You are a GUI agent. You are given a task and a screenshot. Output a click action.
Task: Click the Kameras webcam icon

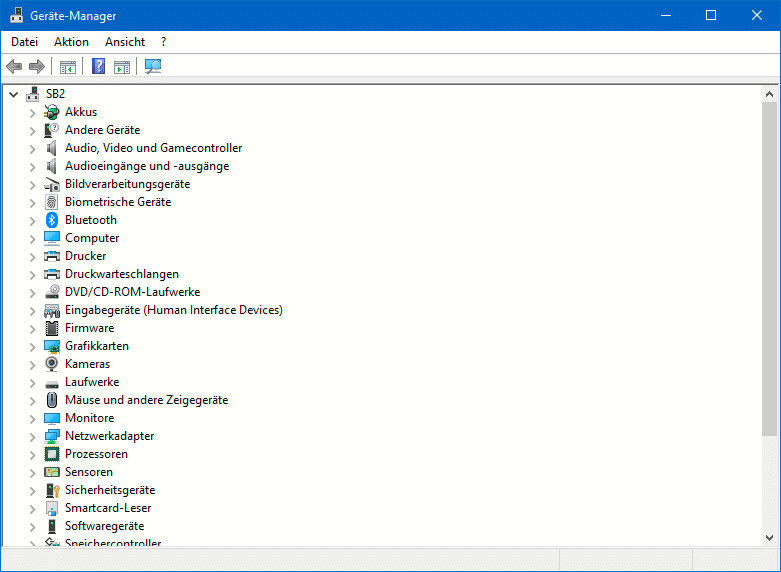pyautogui.click(x=52, y=364)
